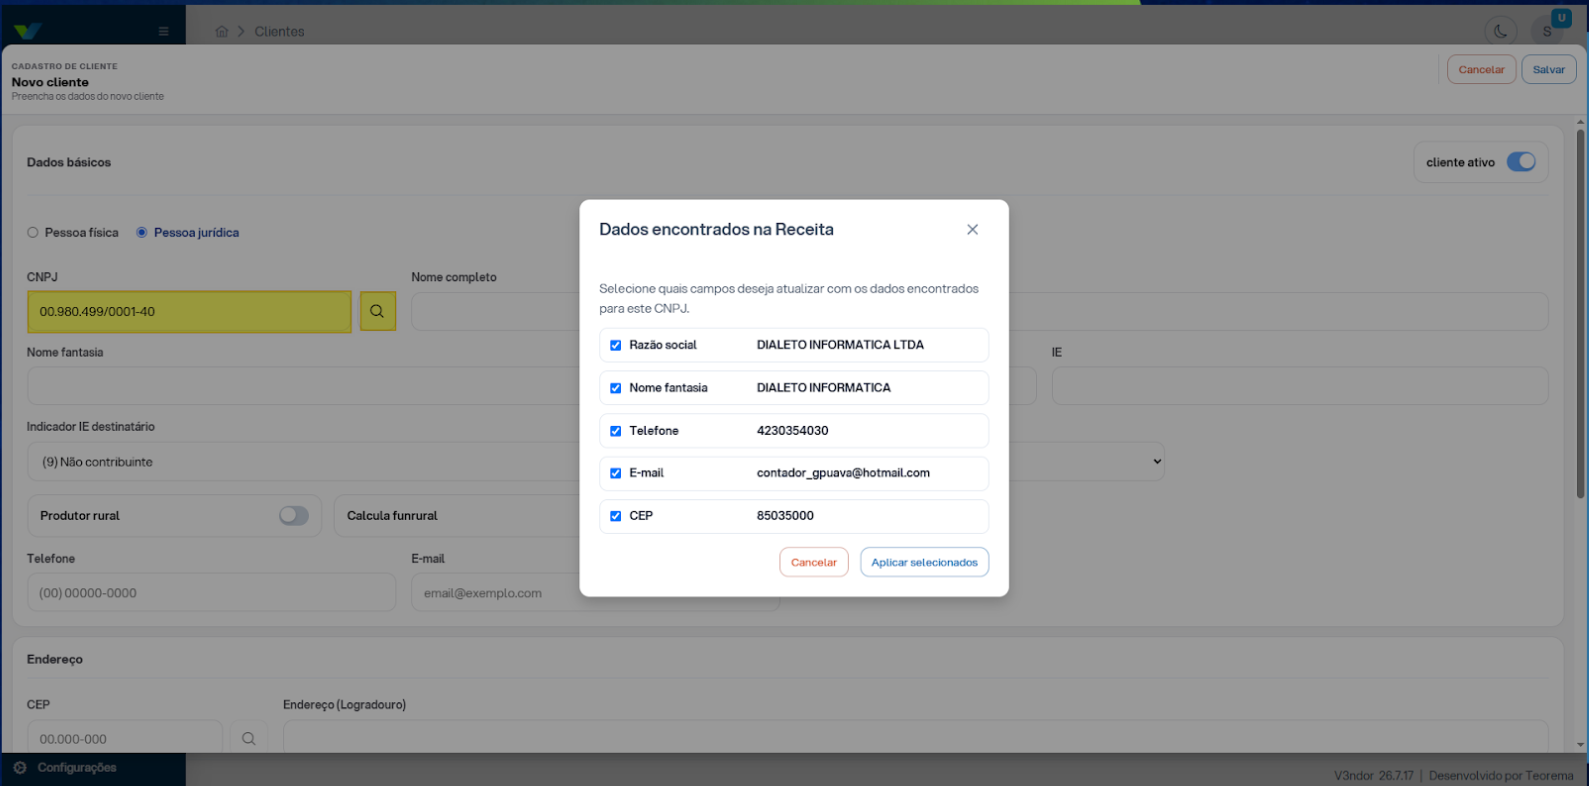Toggle the cliente ativo switch
Image resolution: width=1589 pixels, height=786 pixels.
(x=1521, y=162)
